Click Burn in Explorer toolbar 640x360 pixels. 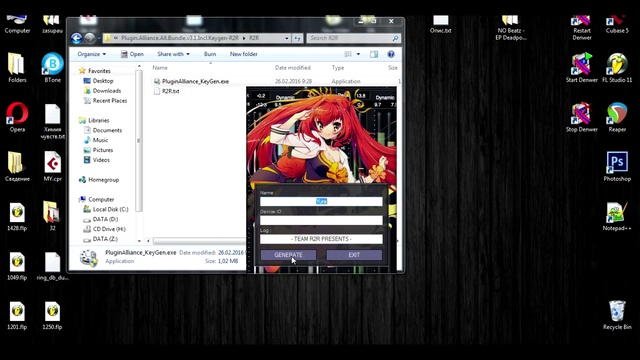[x=210, y=54]
